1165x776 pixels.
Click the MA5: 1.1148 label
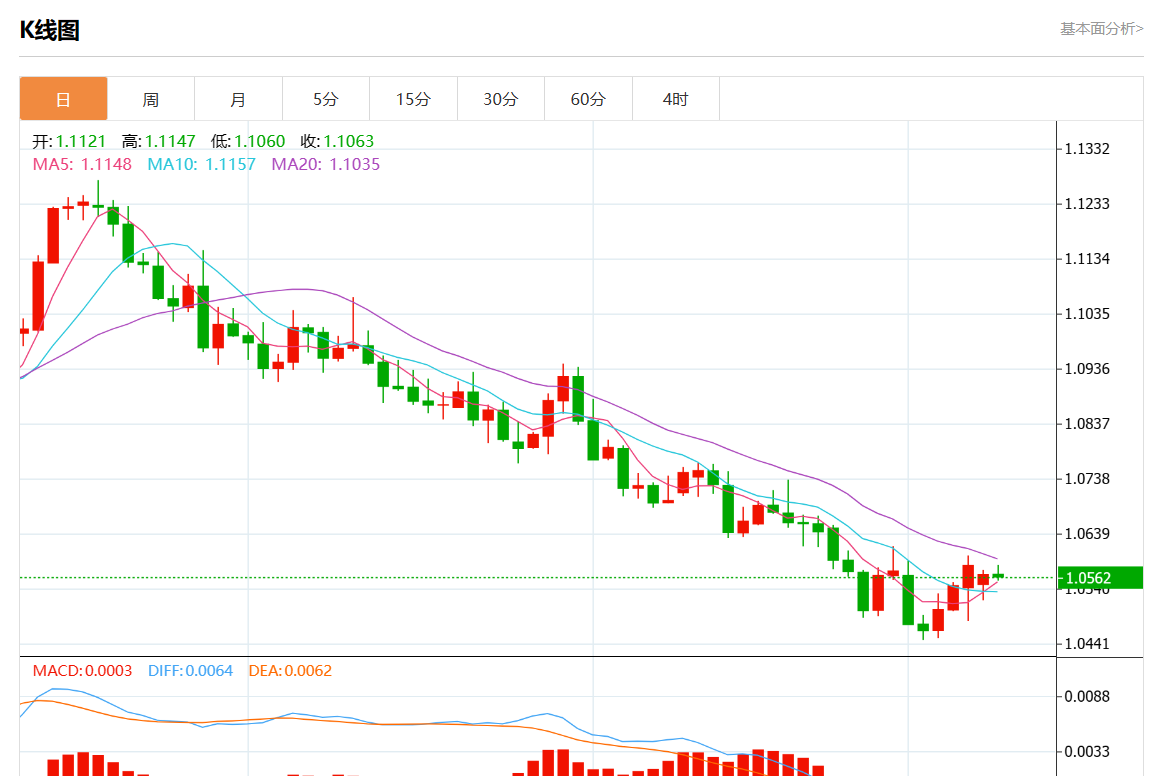[82, 164]
